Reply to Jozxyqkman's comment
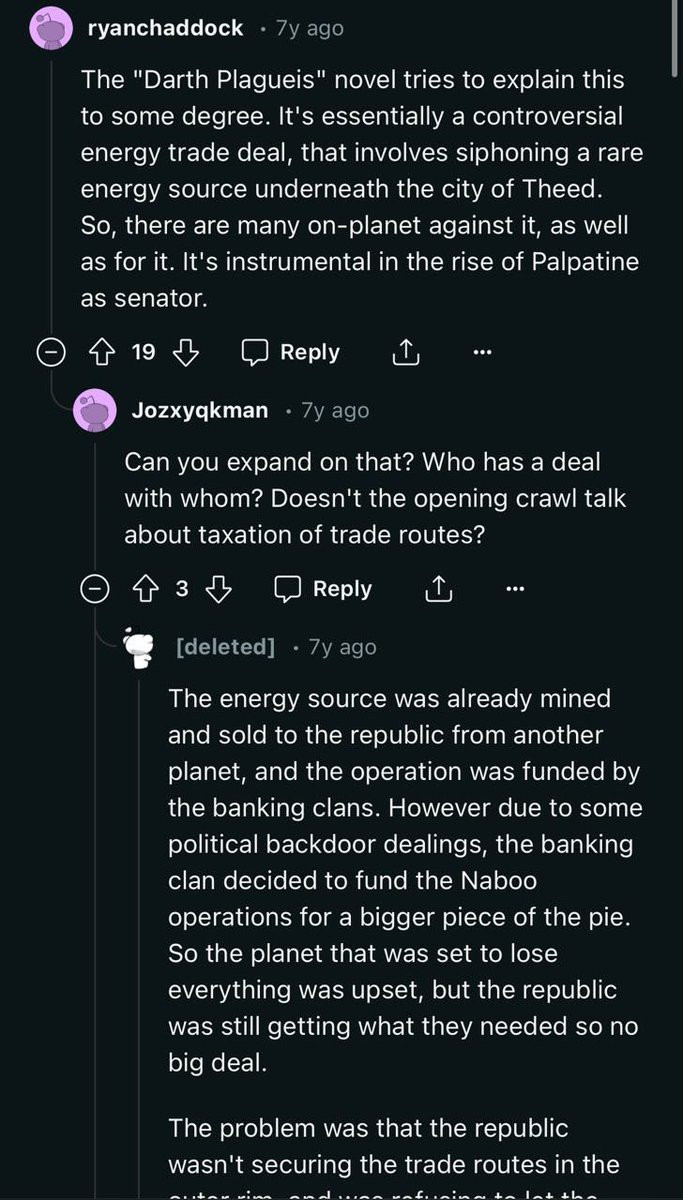The height and width of the screenshot is (1200, 683). pyautogui.click(x=323, y=589)
